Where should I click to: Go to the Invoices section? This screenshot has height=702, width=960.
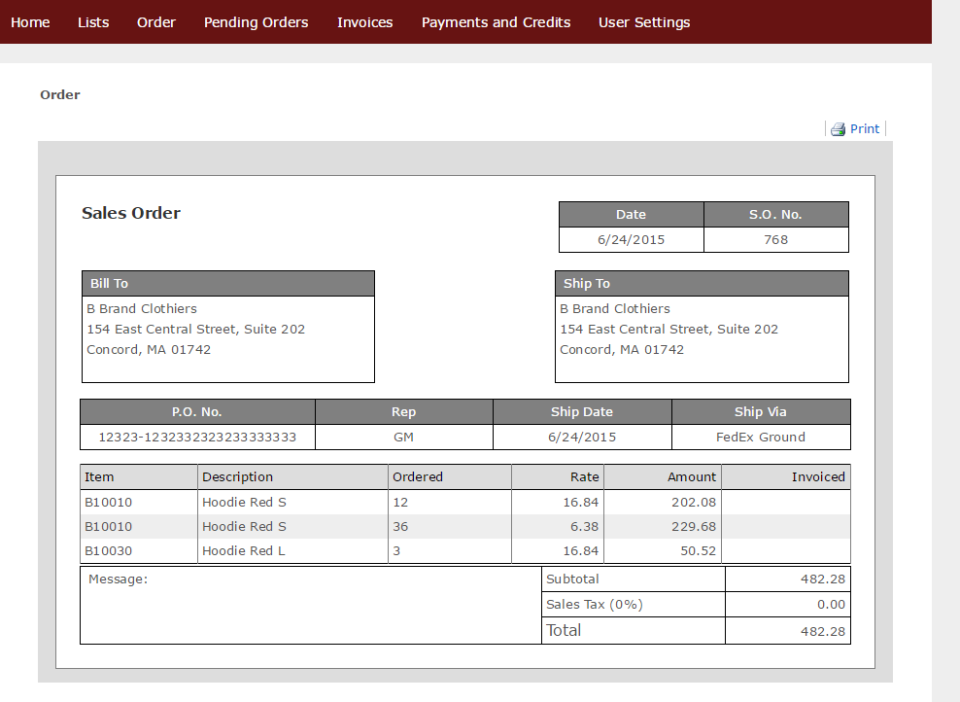tap(364, 21)
